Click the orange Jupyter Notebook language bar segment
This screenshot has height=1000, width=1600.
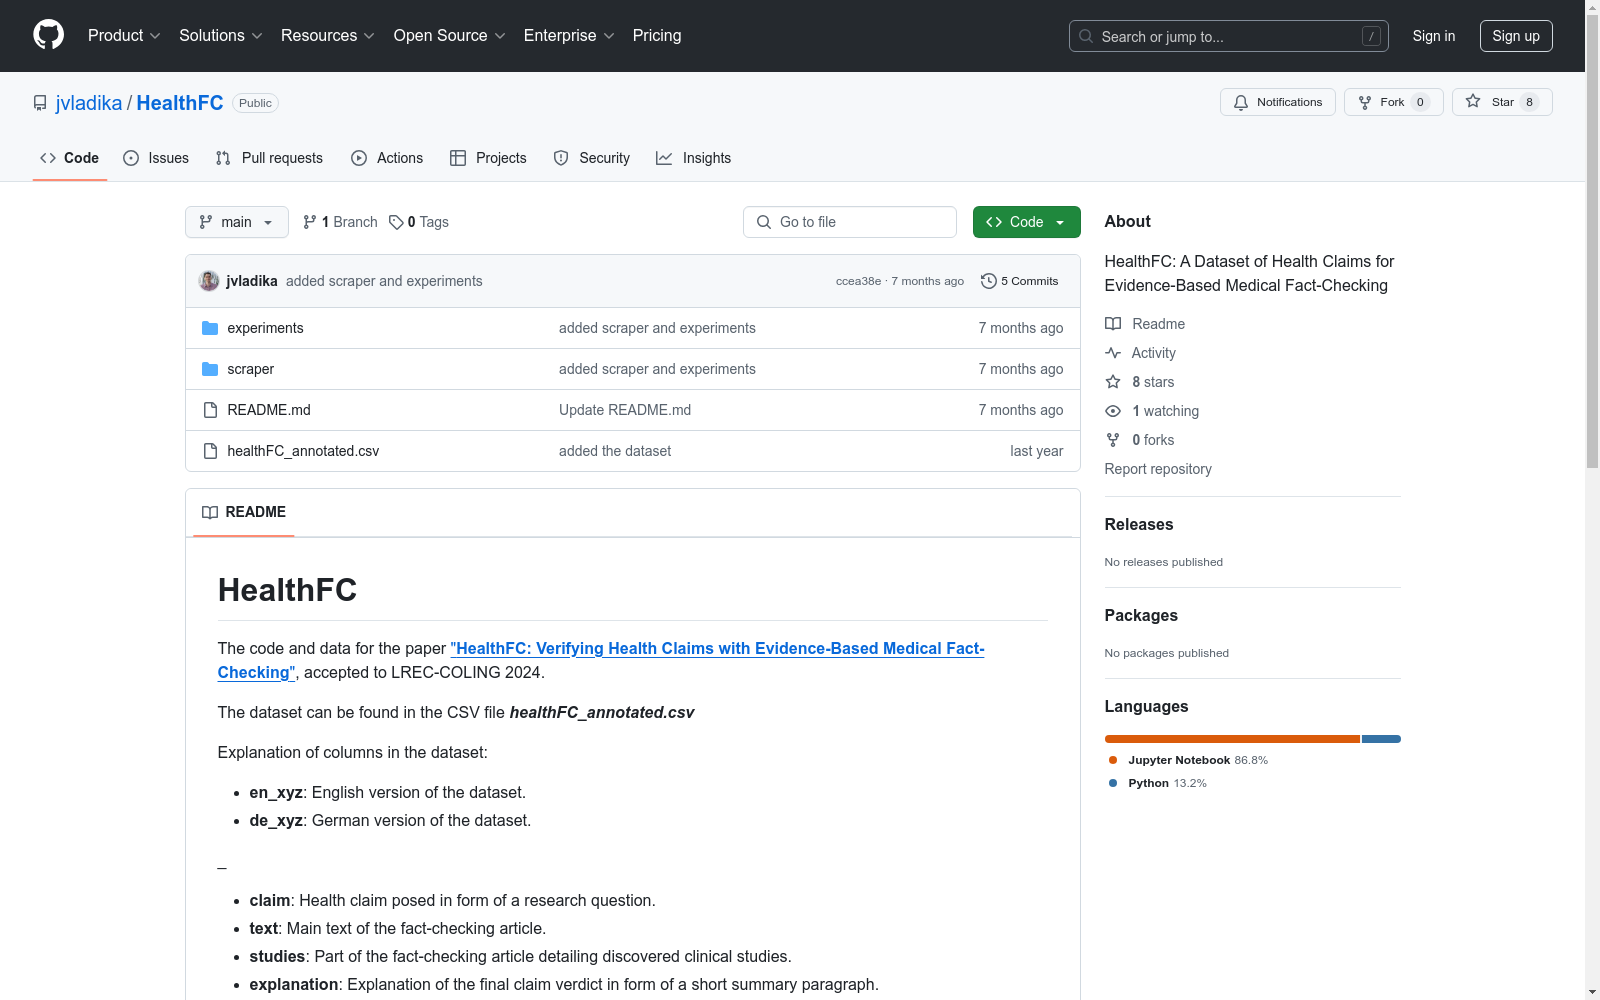coord(1232,739)
